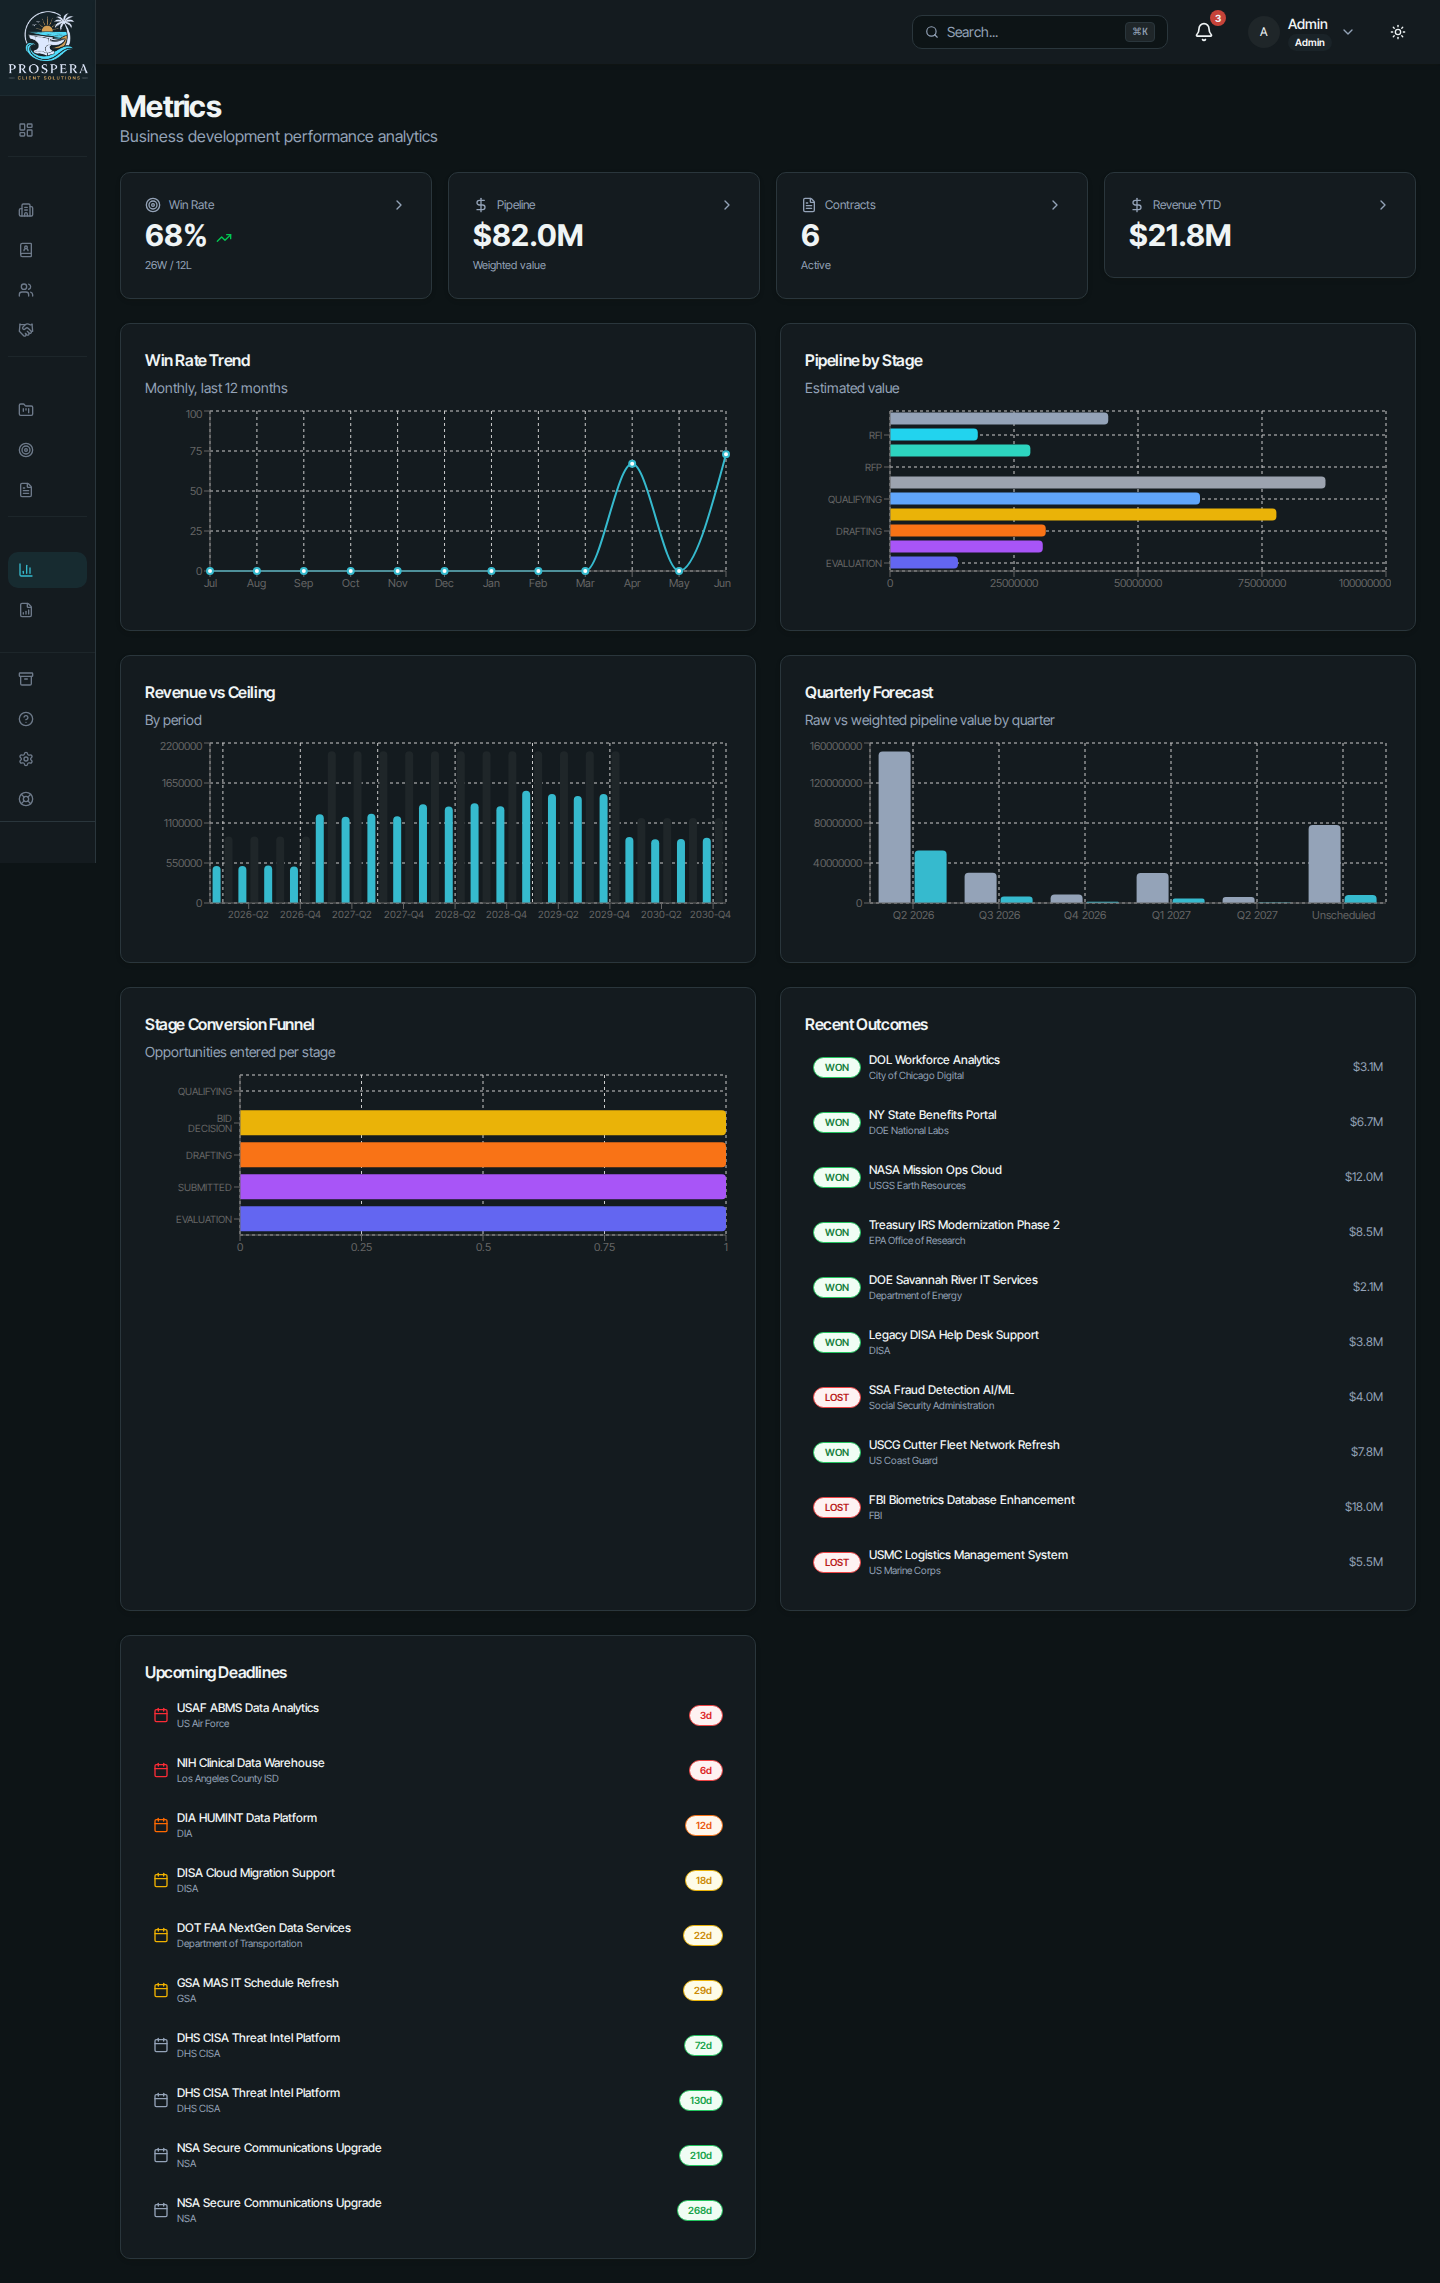The image size is (1440, 2283).
Task: Click the 72d deadline badge
Action: (704, 2045)
